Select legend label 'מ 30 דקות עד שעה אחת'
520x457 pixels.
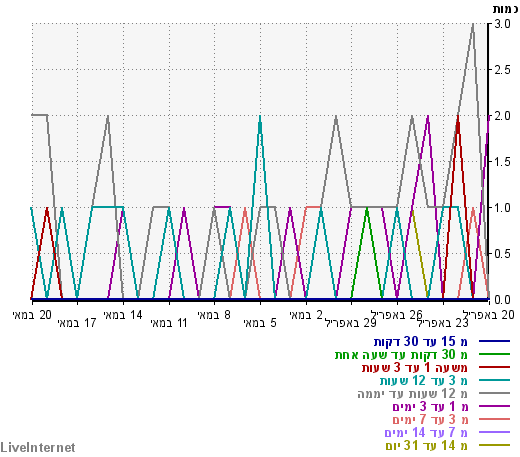401,355
